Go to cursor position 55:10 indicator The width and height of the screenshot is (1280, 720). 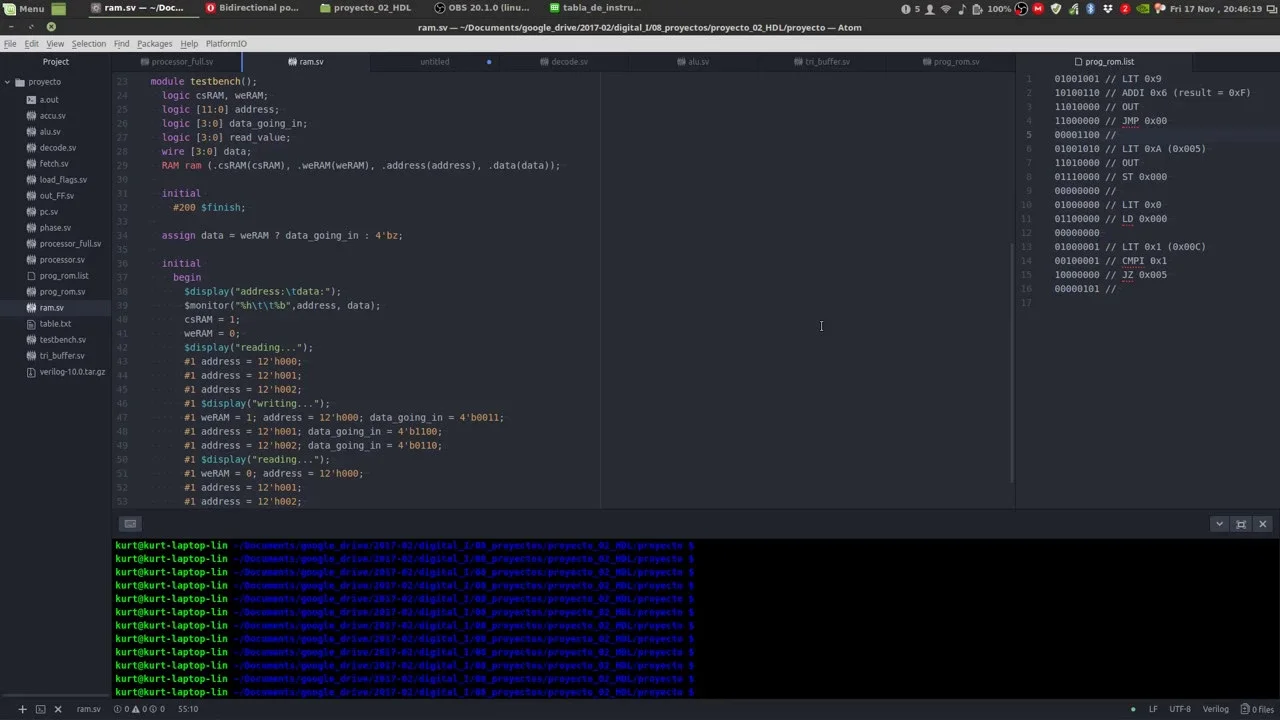click(187, 709)
